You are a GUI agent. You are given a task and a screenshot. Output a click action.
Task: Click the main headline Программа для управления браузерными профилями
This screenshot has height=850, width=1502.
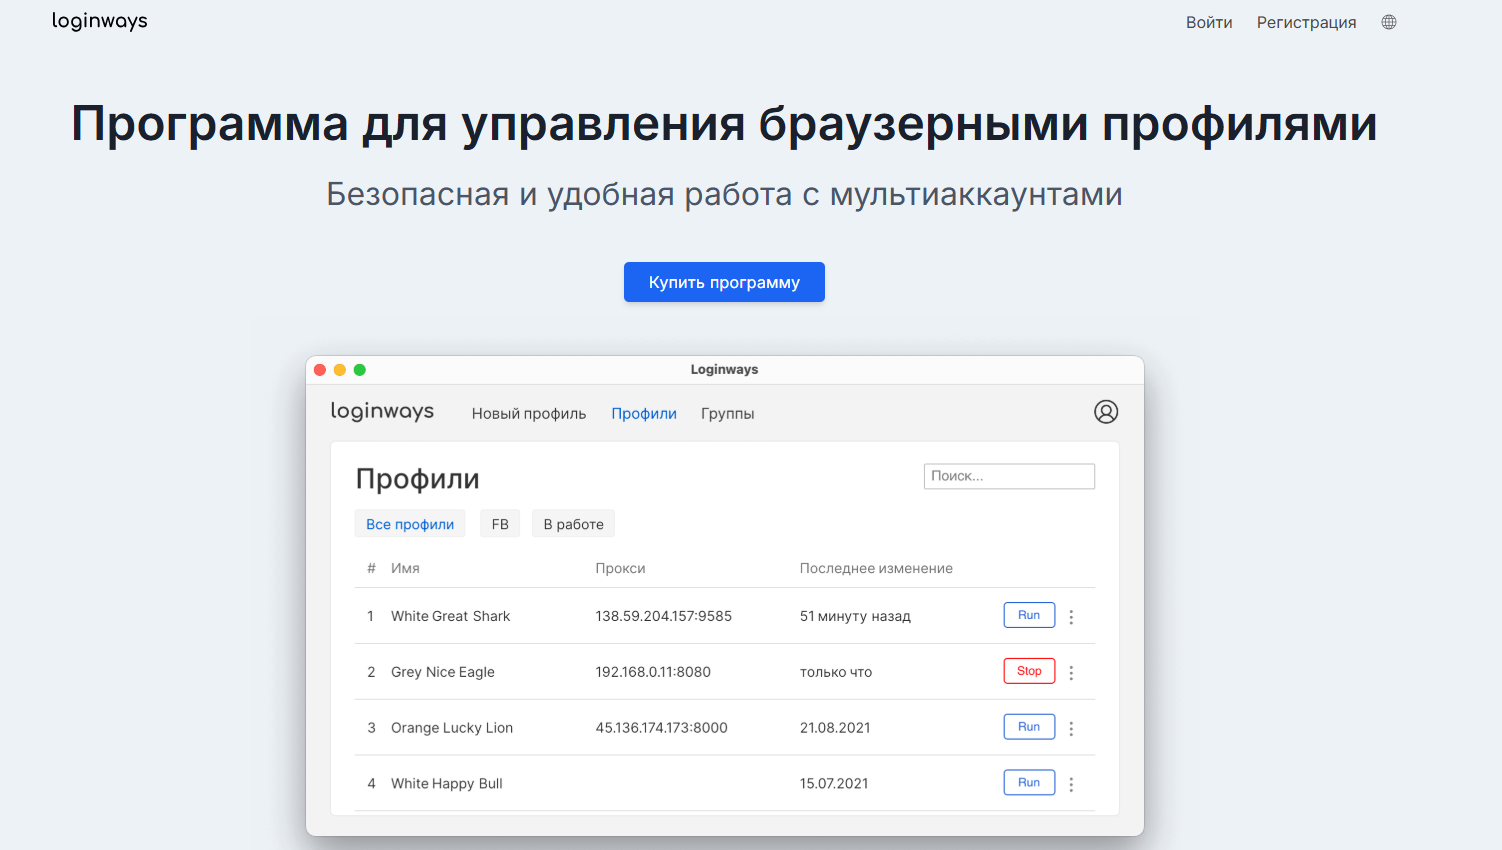coord(724,124)
